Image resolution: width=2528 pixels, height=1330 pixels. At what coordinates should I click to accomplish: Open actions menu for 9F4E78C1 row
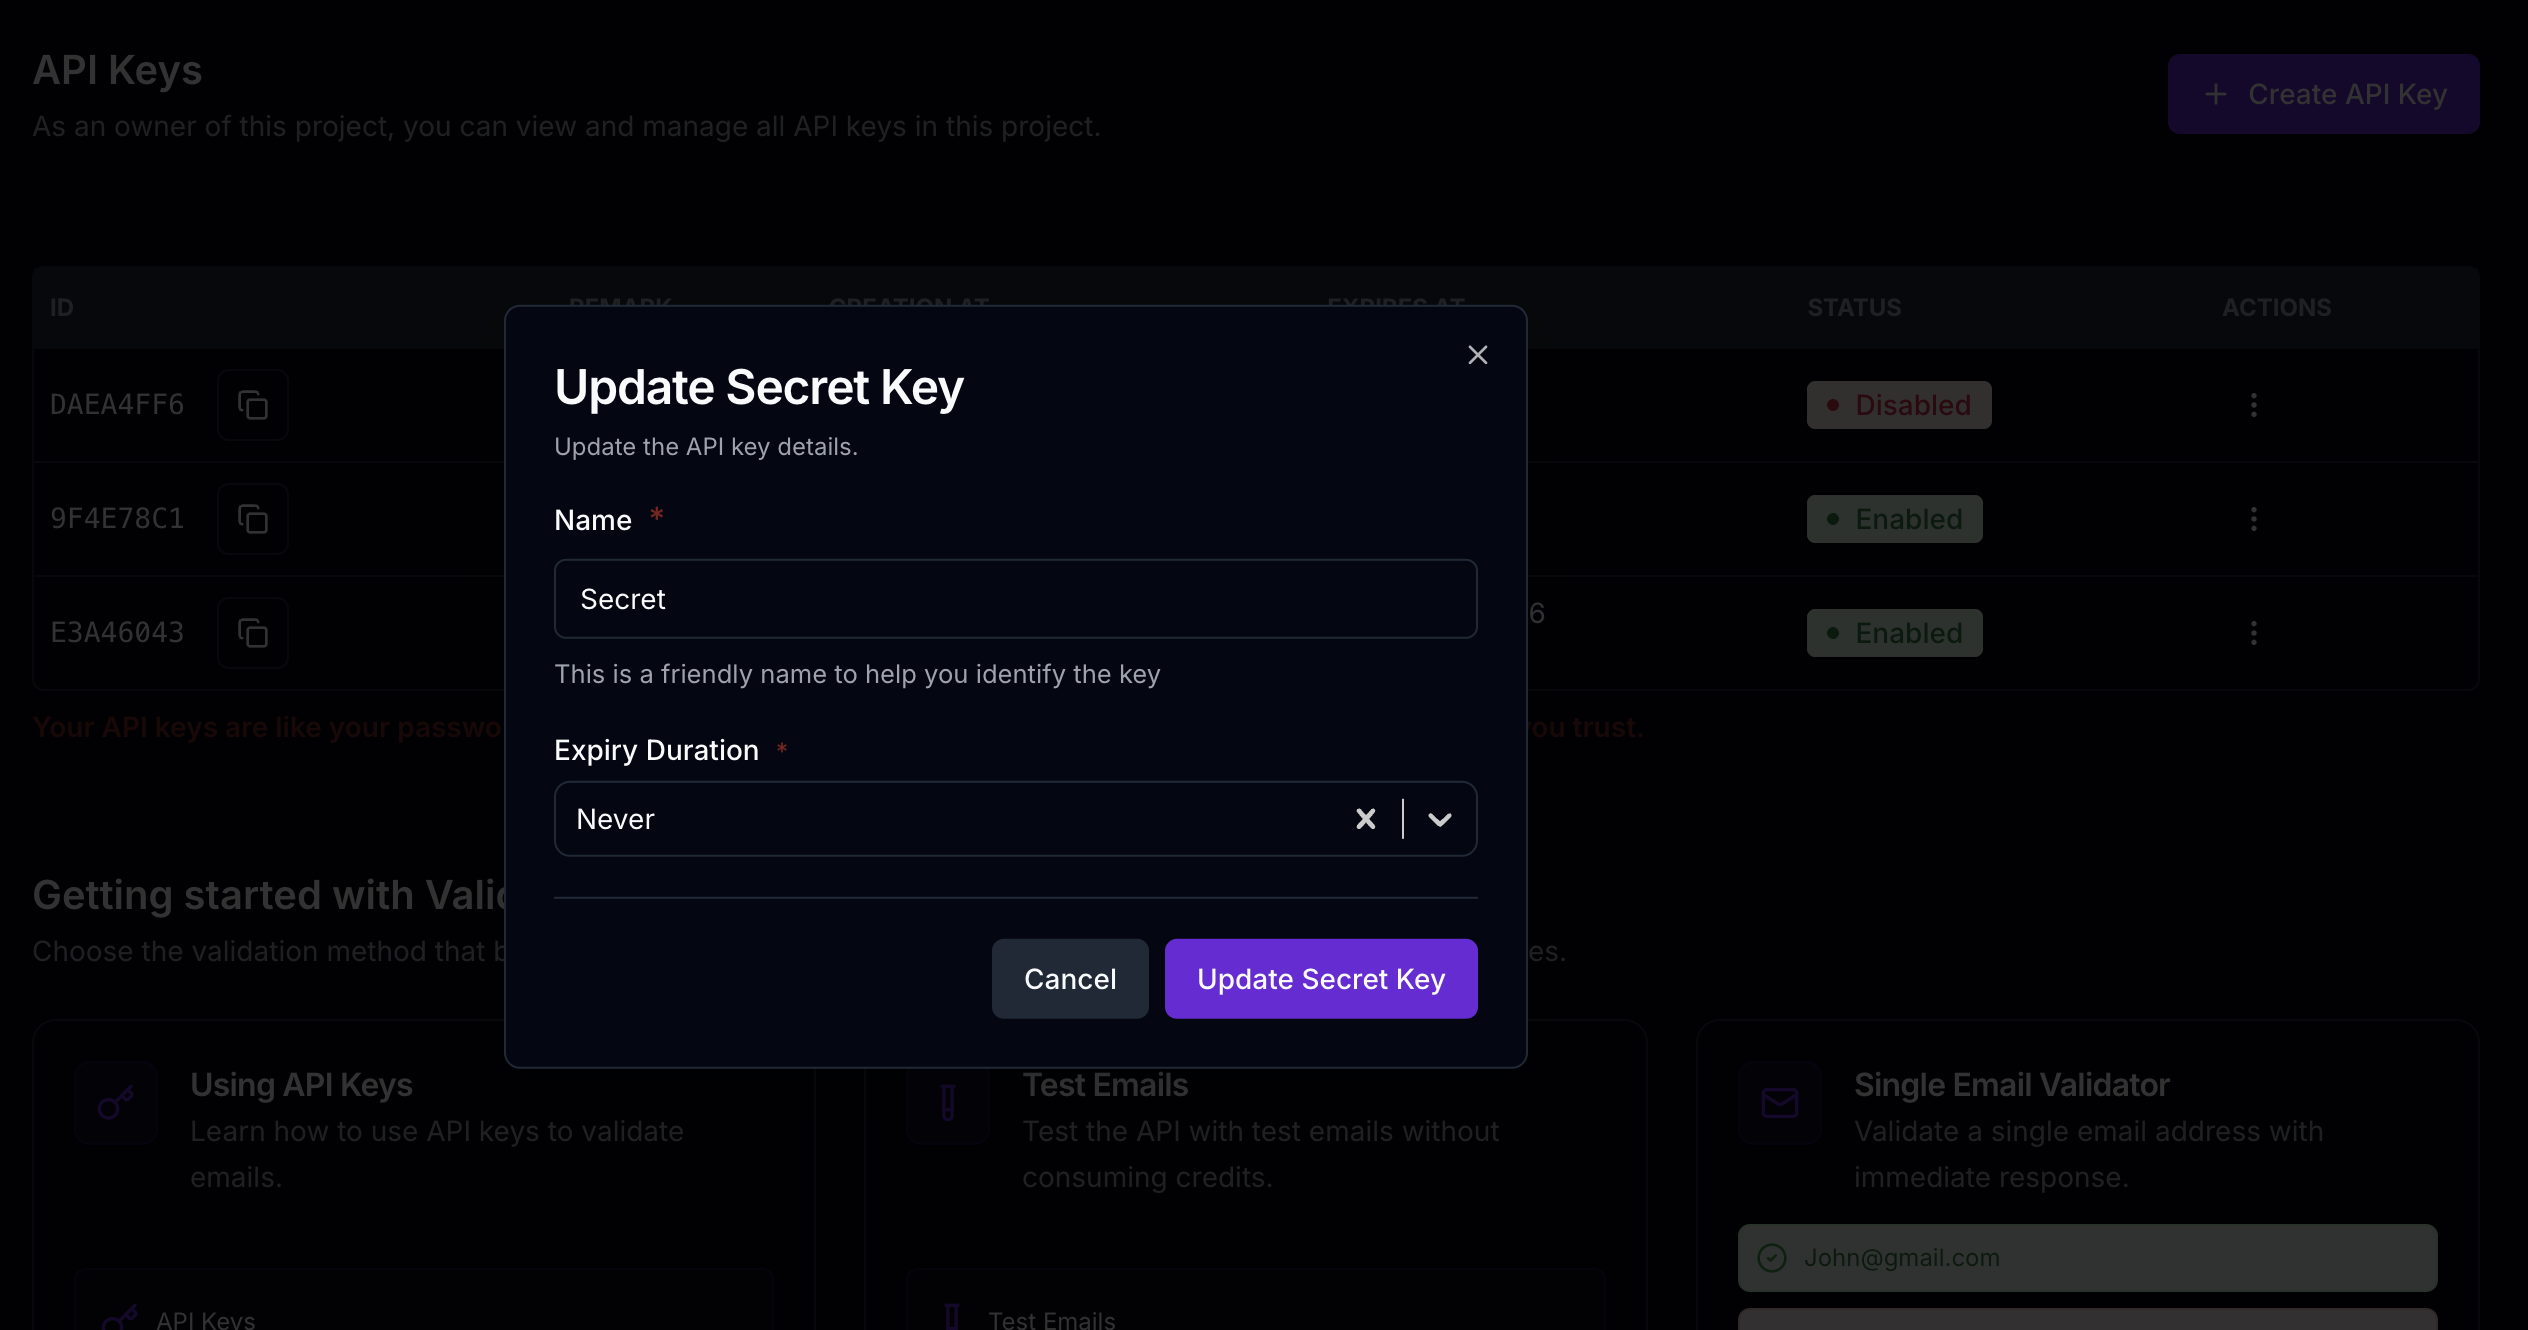(2253, 519)
